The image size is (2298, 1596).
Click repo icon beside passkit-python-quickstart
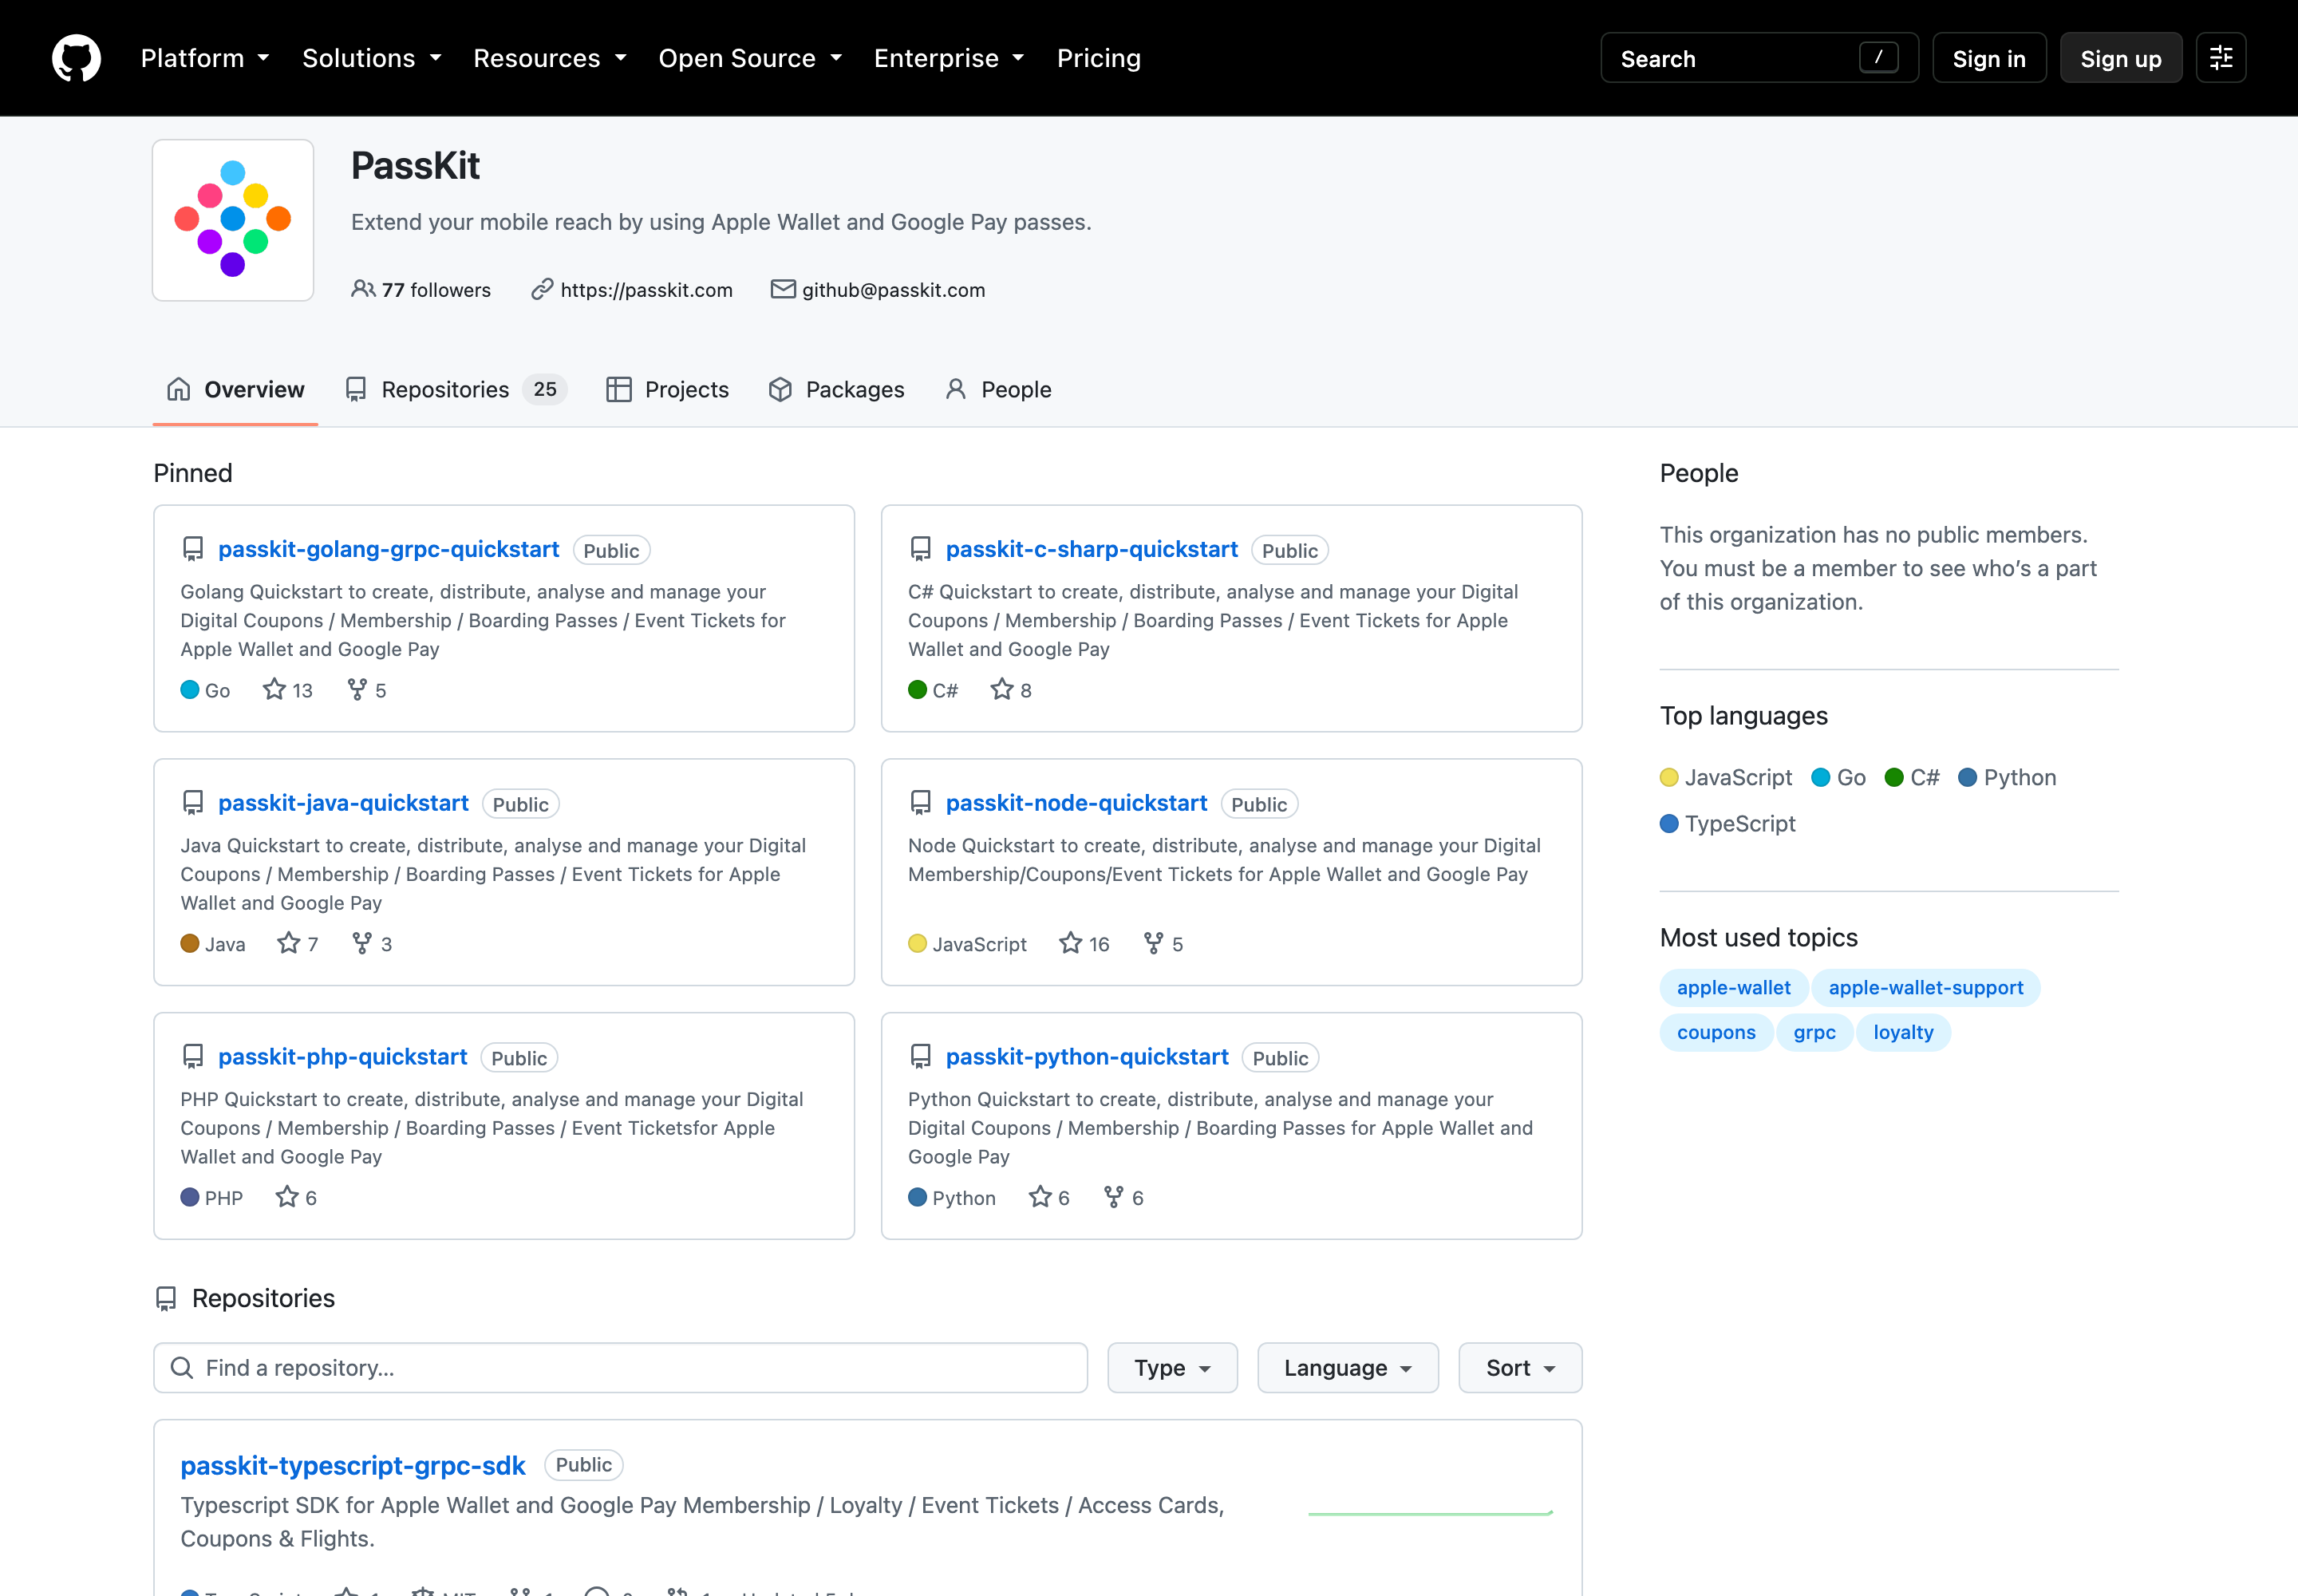click(921, 1057)
